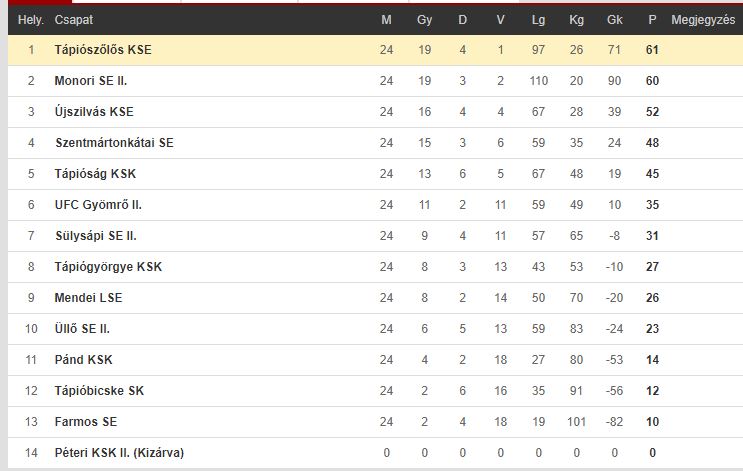The width and height of the screenshot is (743, 471).
Task: Select the Sülysápi SE II. row
Action: pyautogui.click(x=375, y=236)
